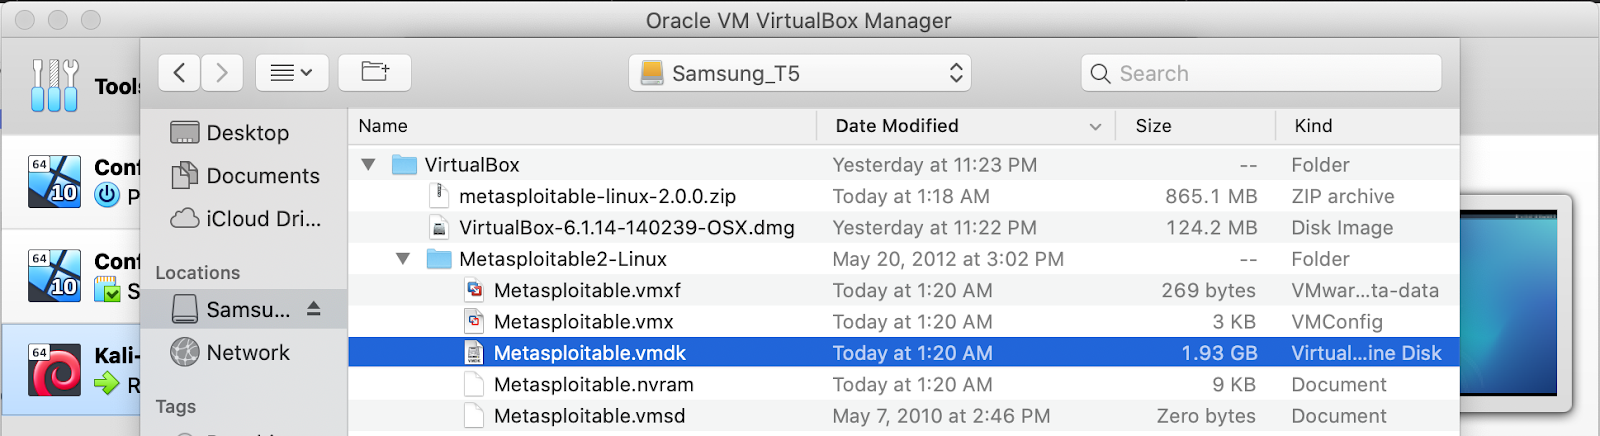Select the Kali Linux VM icon
The height and width of the screenshot is (436, 1600).
[55, 370]
